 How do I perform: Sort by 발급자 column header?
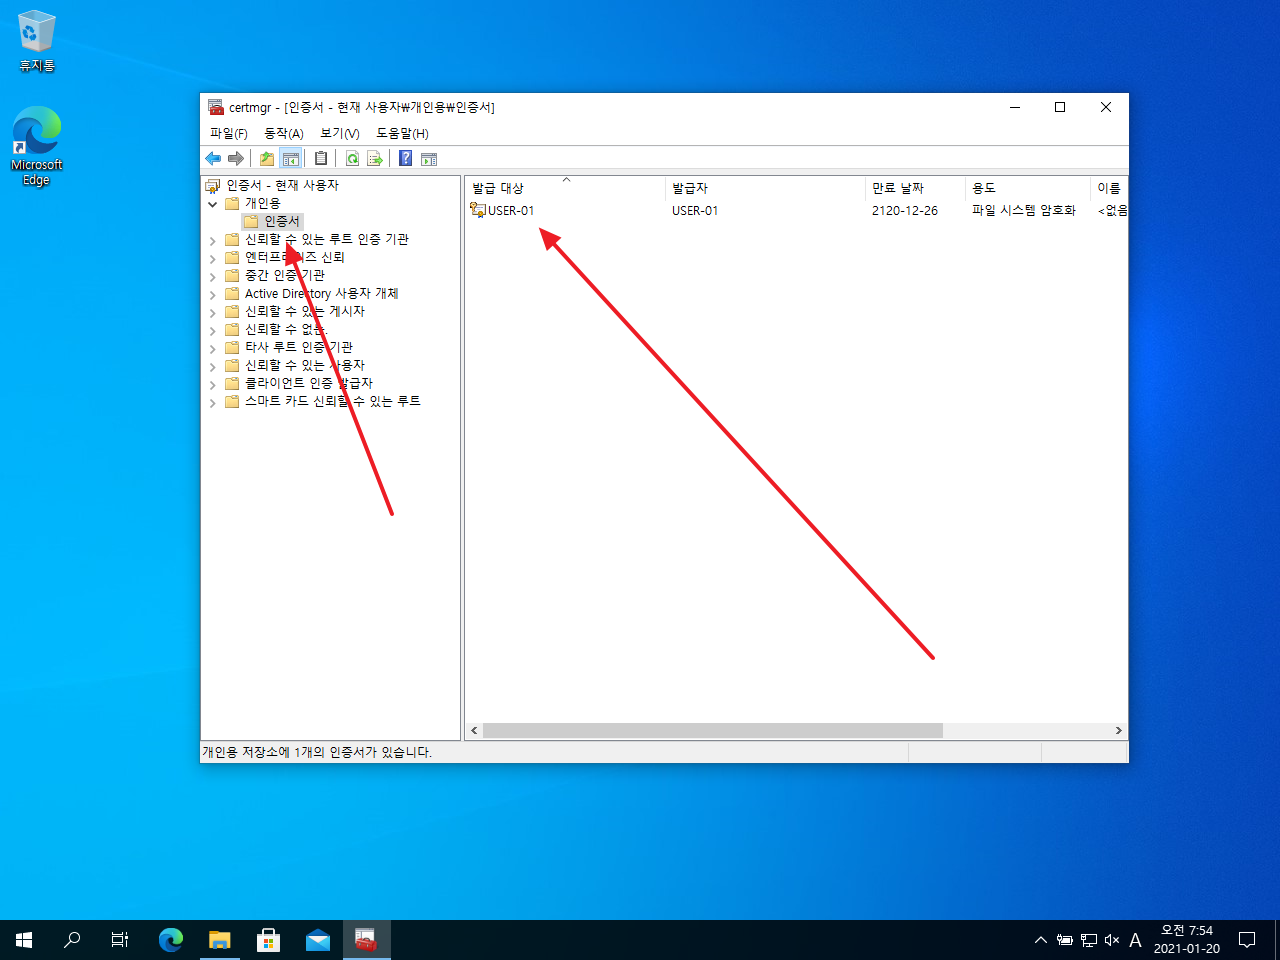(x=765, y=187)
